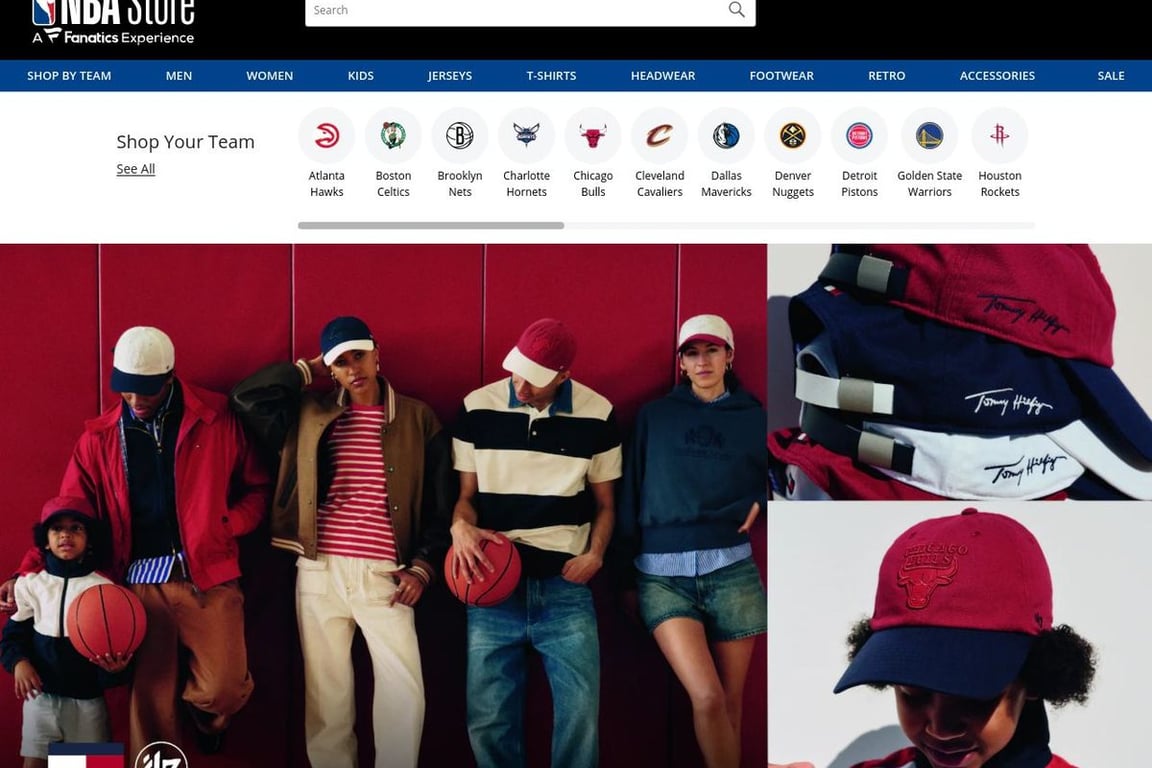Viewport: 1152px width, 768px height.
Task: Select the Houston Rockets logo icon
Action: [1000, 136]
